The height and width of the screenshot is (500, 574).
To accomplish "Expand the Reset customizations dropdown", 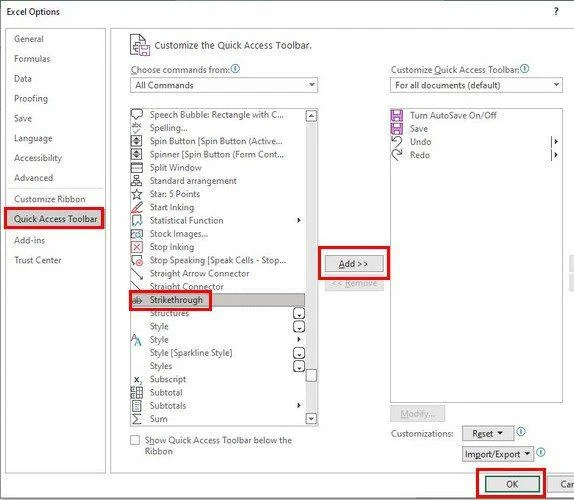I will [x=488, y=433].
